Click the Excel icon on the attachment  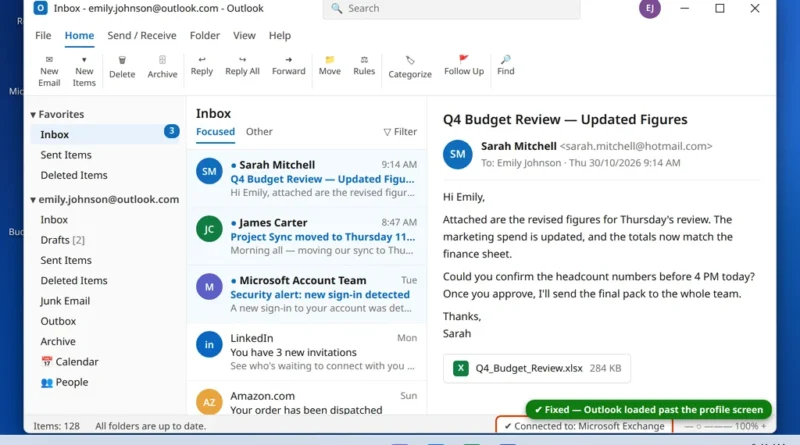click(x=461, y=368)
